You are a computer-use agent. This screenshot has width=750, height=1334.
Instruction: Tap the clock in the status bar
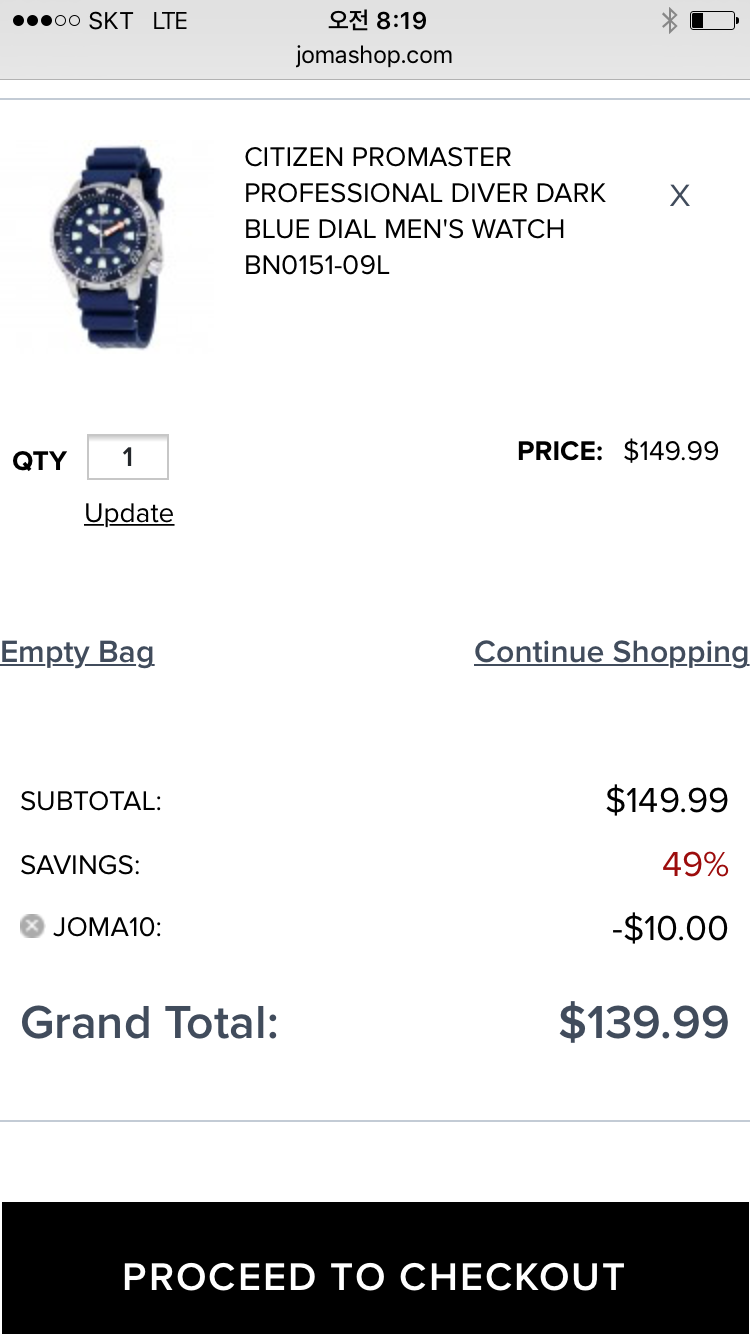(x=377, y=21)
